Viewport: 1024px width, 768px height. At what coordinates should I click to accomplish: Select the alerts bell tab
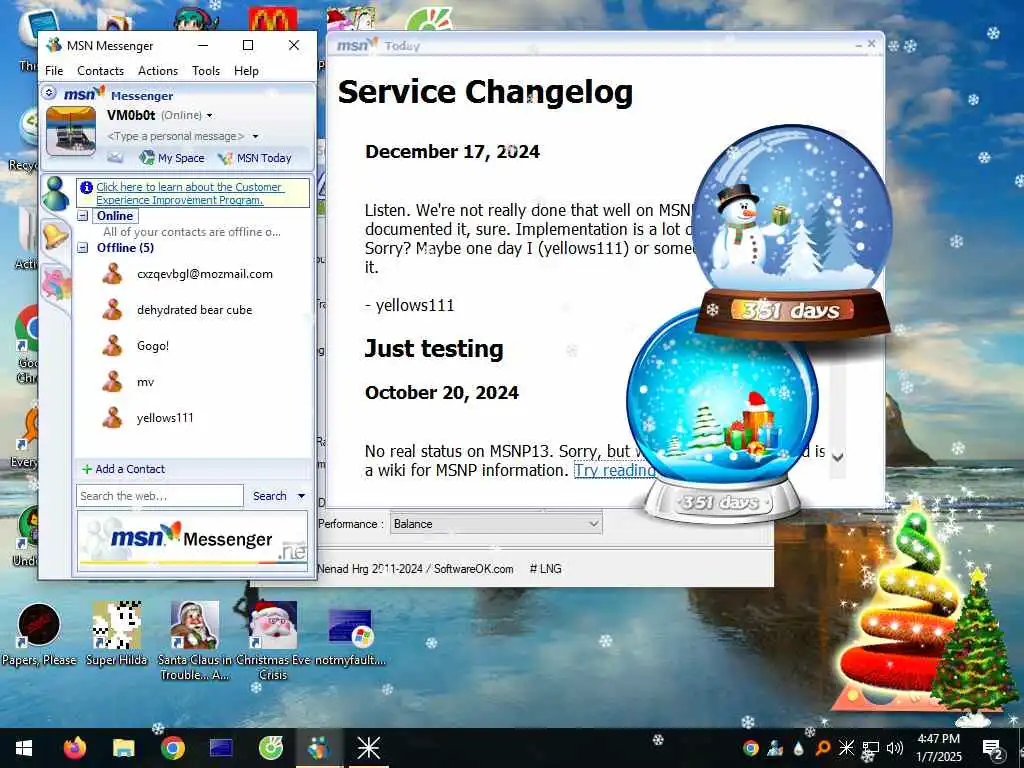pyautogui.click(x=56, y=236)
